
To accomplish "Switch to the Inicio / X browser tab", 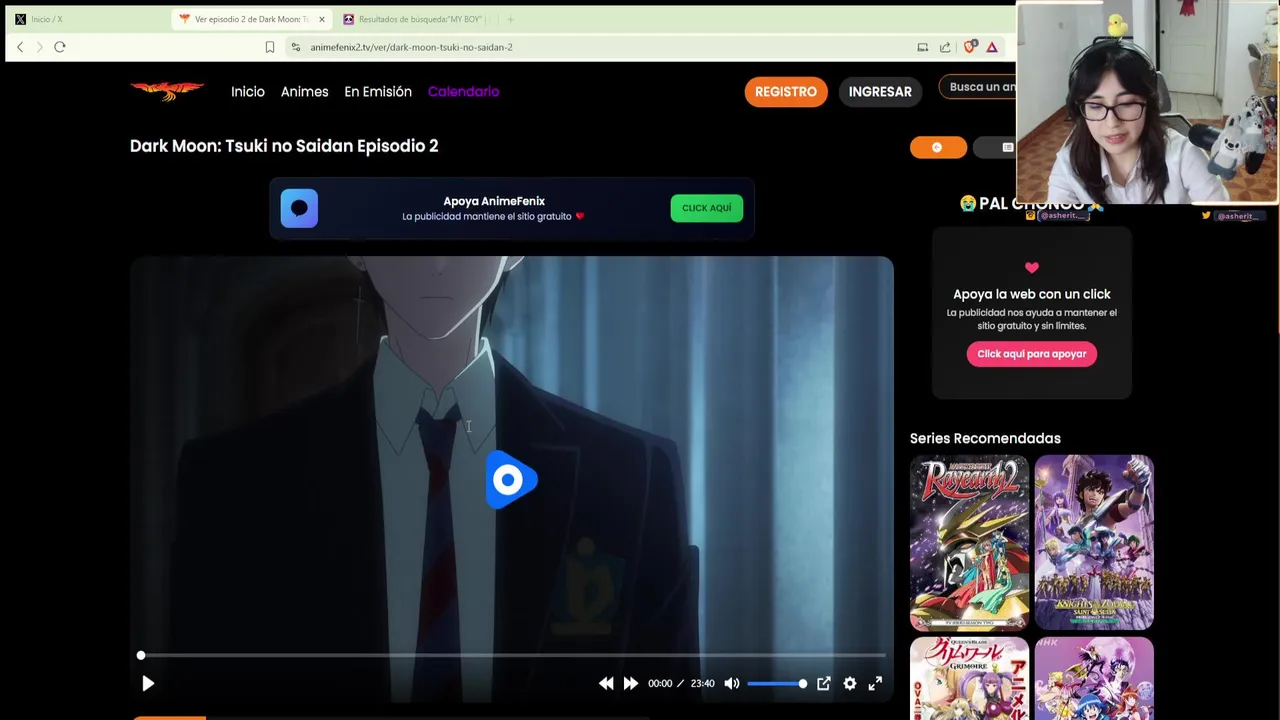I will pyautogui.click(x=85, y=19).
